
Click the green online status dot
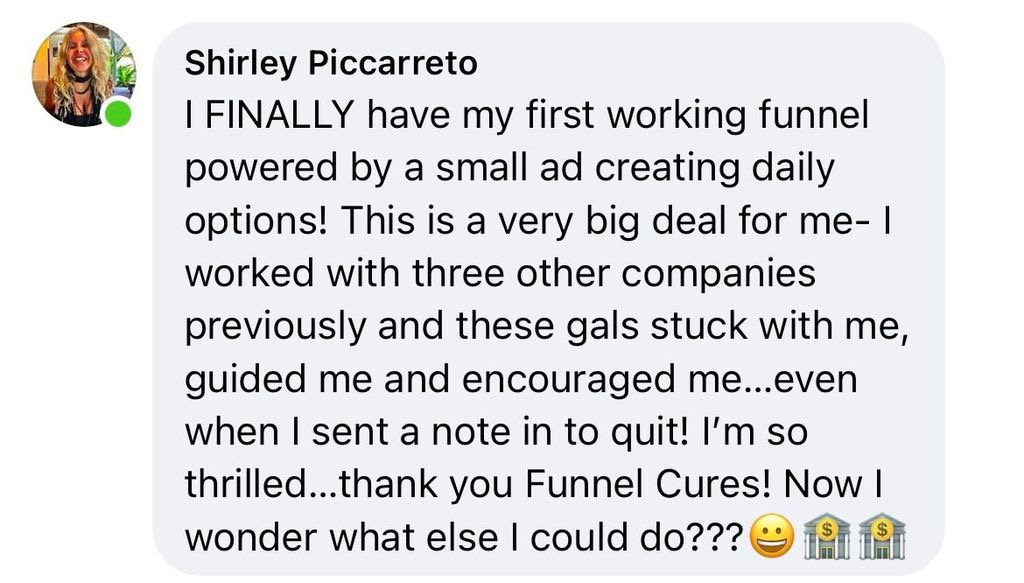118,114
